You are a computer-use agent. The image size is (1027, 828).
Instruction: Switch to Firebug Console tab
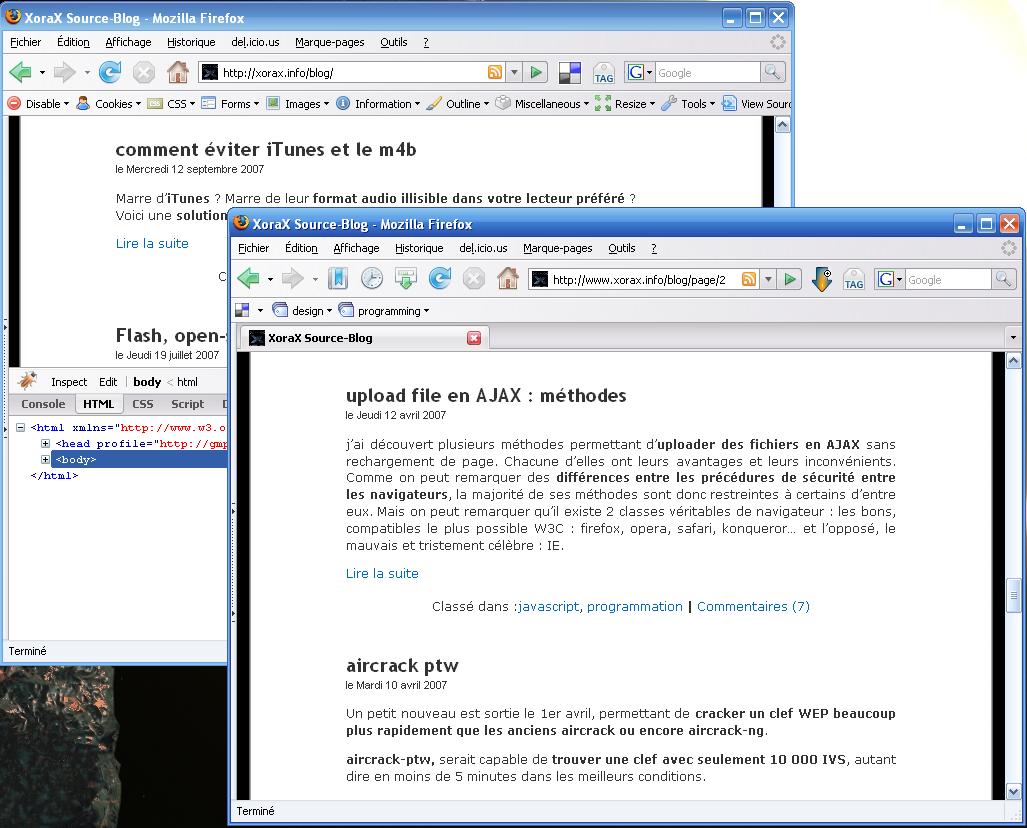[x=43, y=404]
